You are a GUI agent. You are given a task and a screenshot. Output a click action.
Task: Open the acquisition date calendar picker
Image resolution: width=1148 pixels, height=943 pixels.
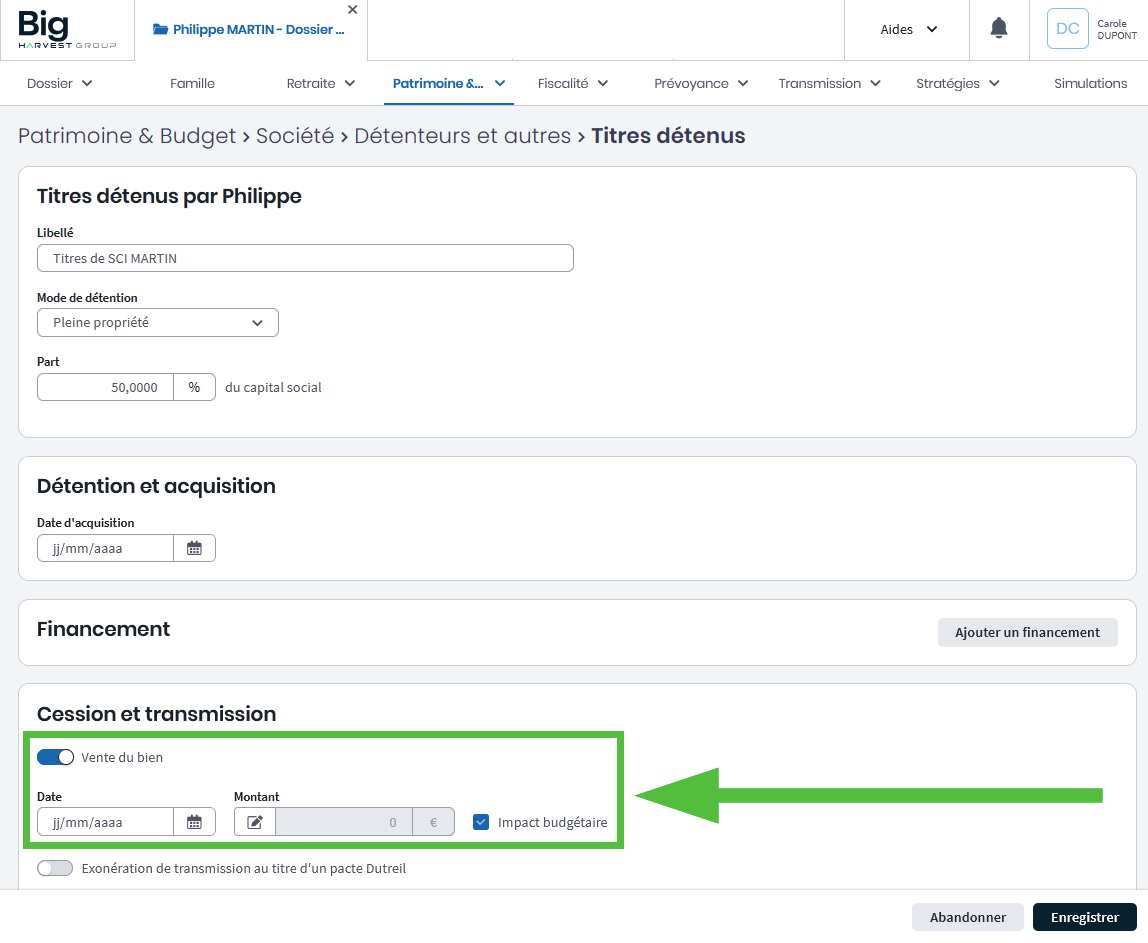(194, 548)
